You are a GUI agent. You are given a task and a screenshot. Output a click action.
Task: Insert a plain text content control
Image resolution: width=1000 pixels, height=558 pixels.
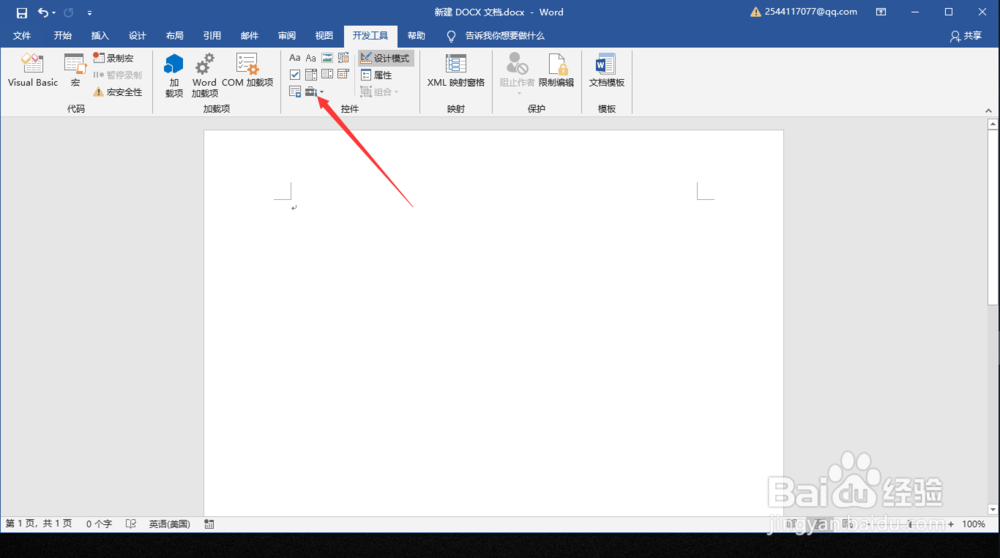tap(311, 58)
